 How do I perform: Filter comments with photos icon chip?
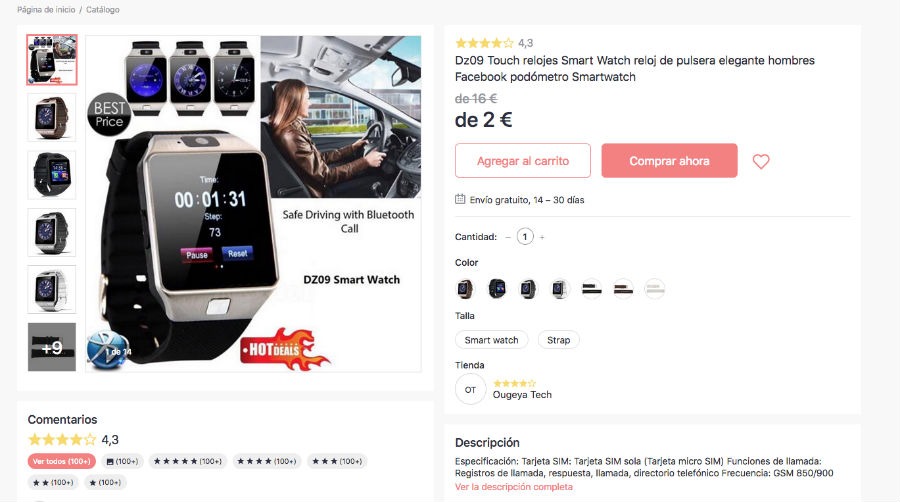click(x=122, y=461)
